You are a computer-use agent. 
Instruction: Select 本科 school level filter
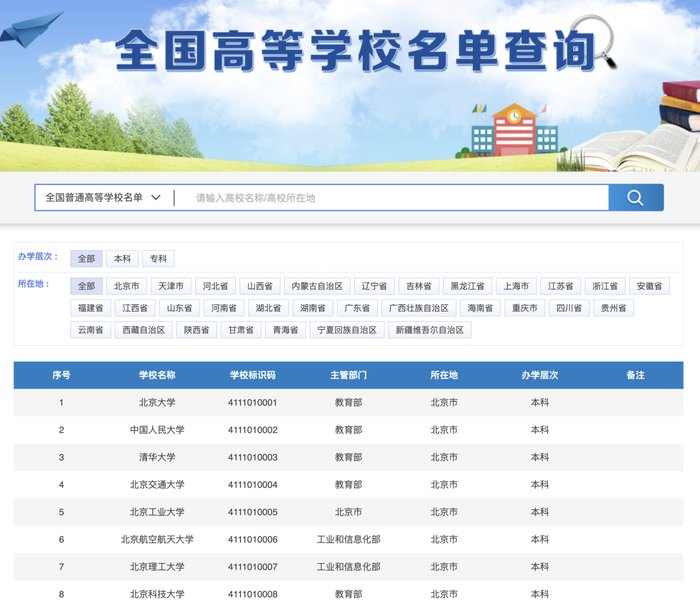(122, 259)
